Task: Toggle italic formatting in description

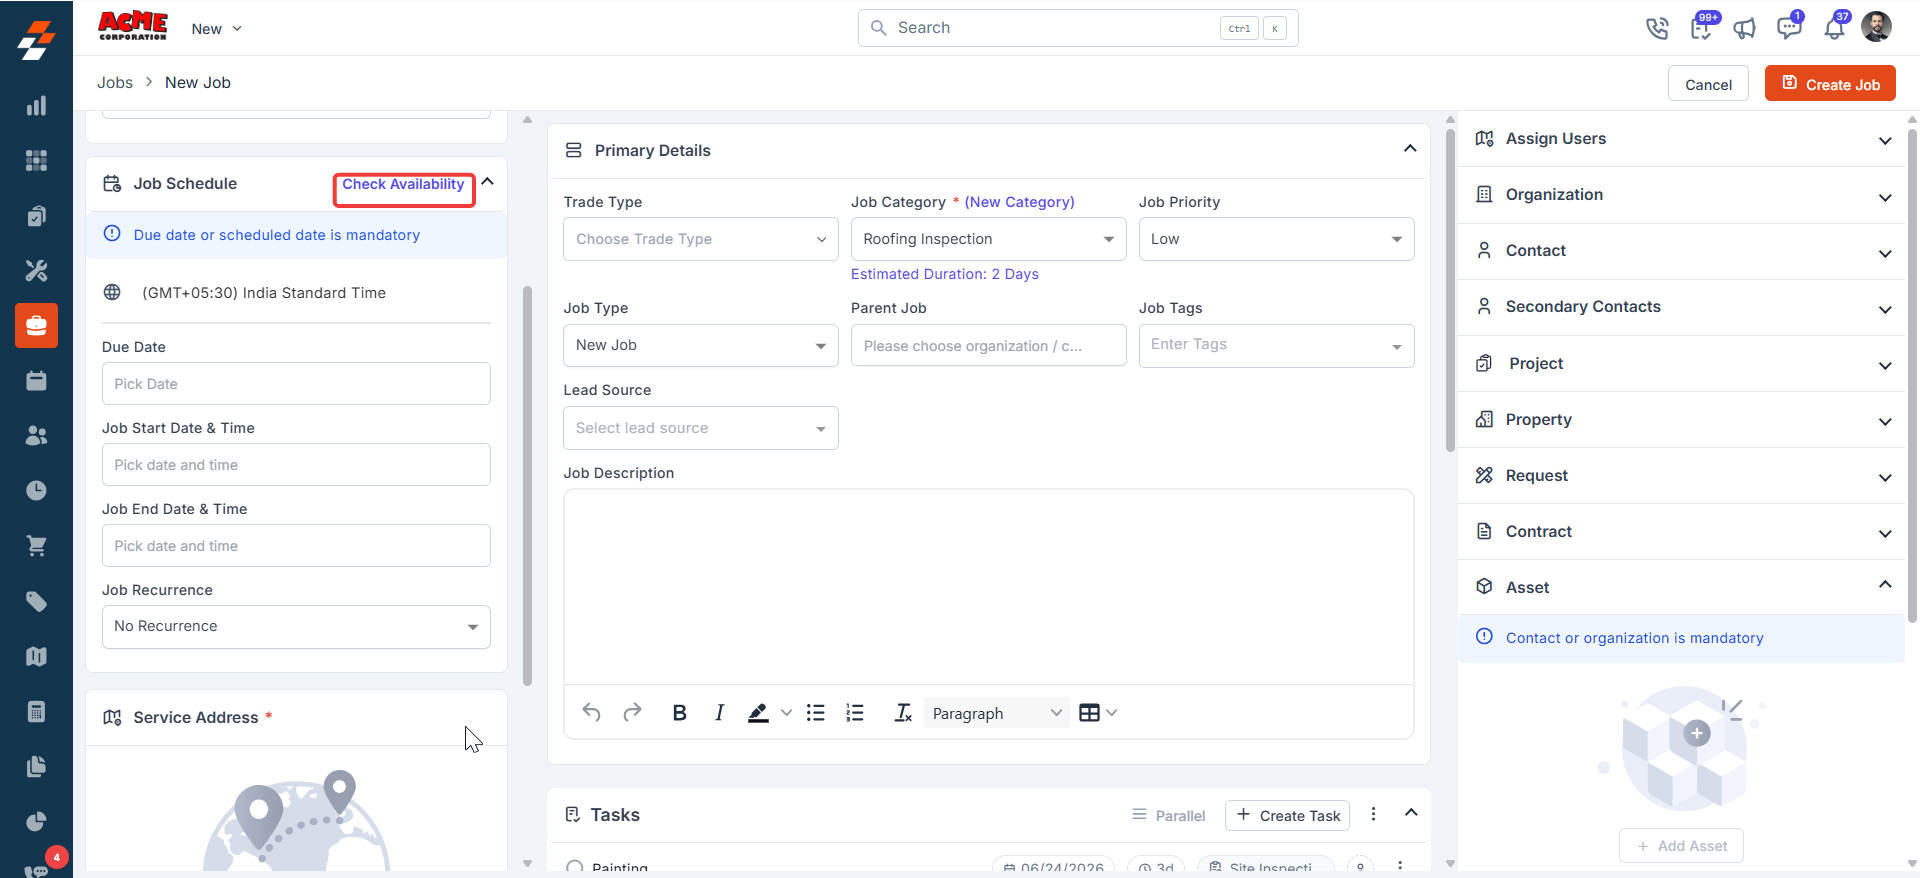Action: click(719, 713)
